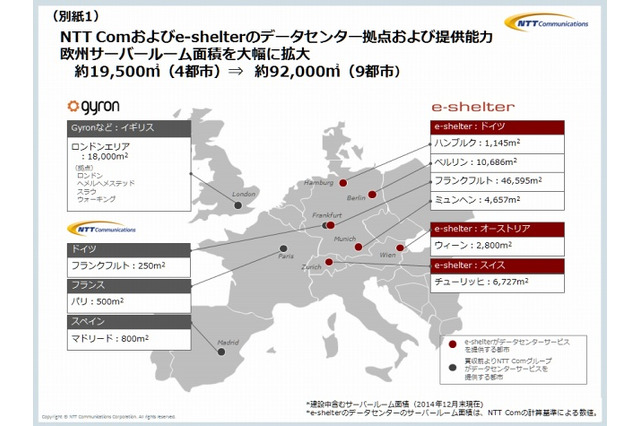
Task: Click the 'e-shelter：ドイツ' red header
Action: point(497,127)
